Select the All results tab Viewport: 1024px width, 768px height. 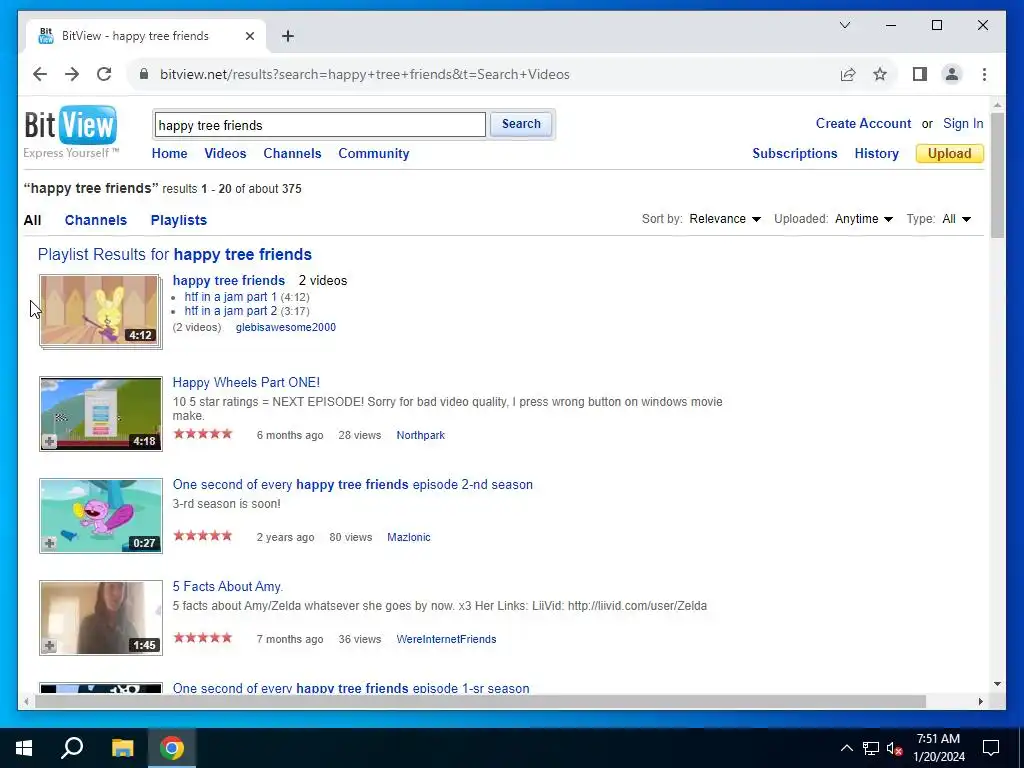pos(33,220)
